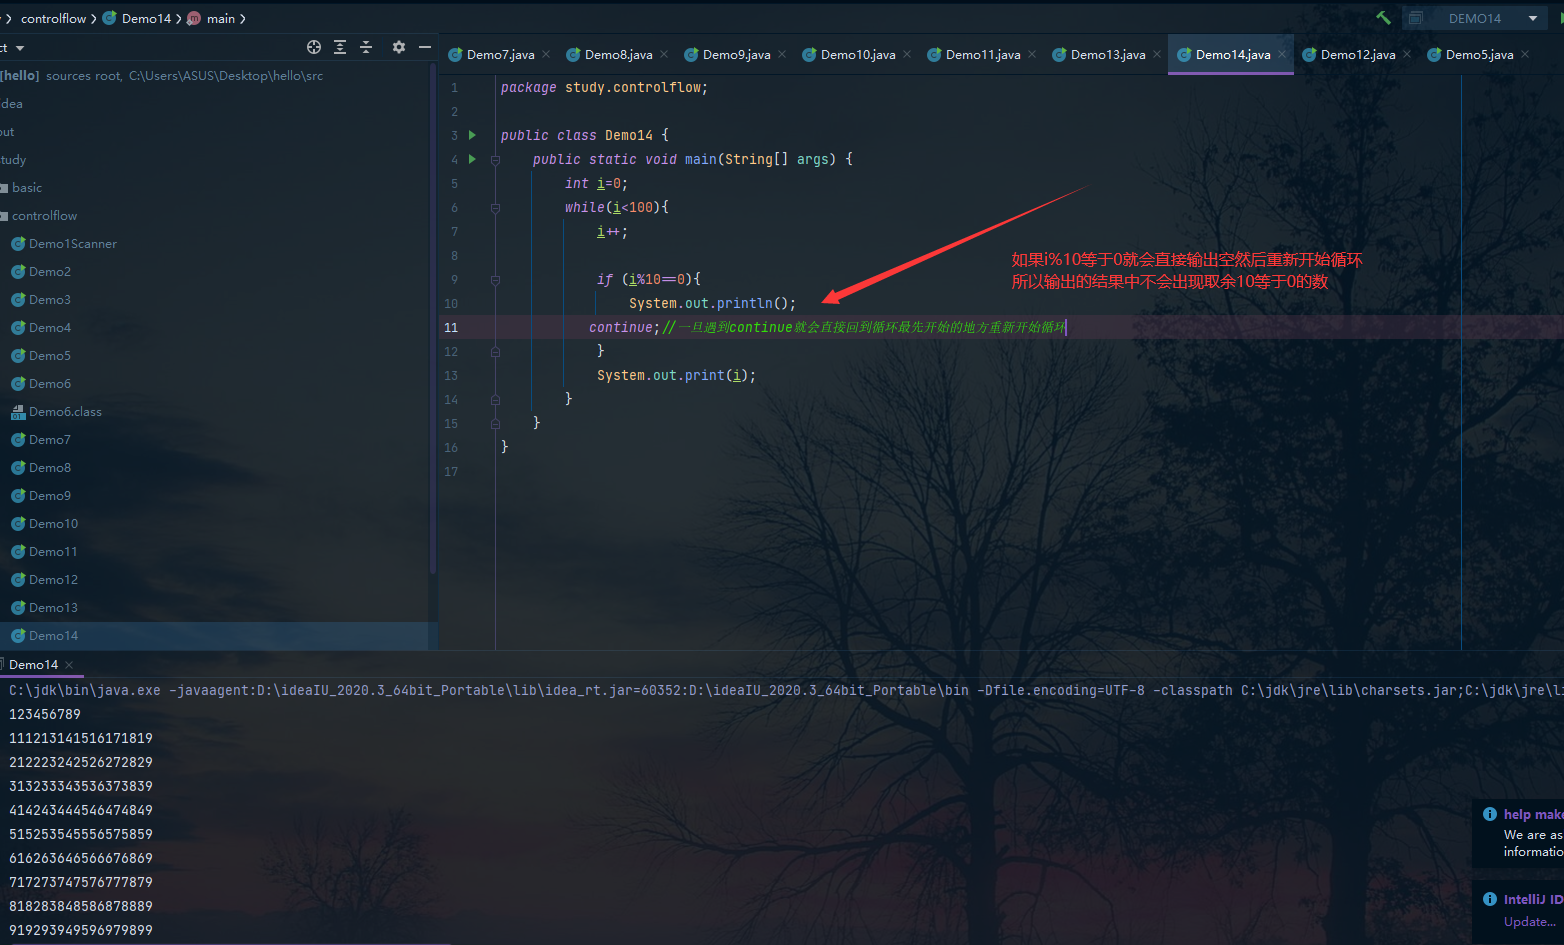
Task: Click controlflow in the navigation breadcrumb
Action: 54,18
